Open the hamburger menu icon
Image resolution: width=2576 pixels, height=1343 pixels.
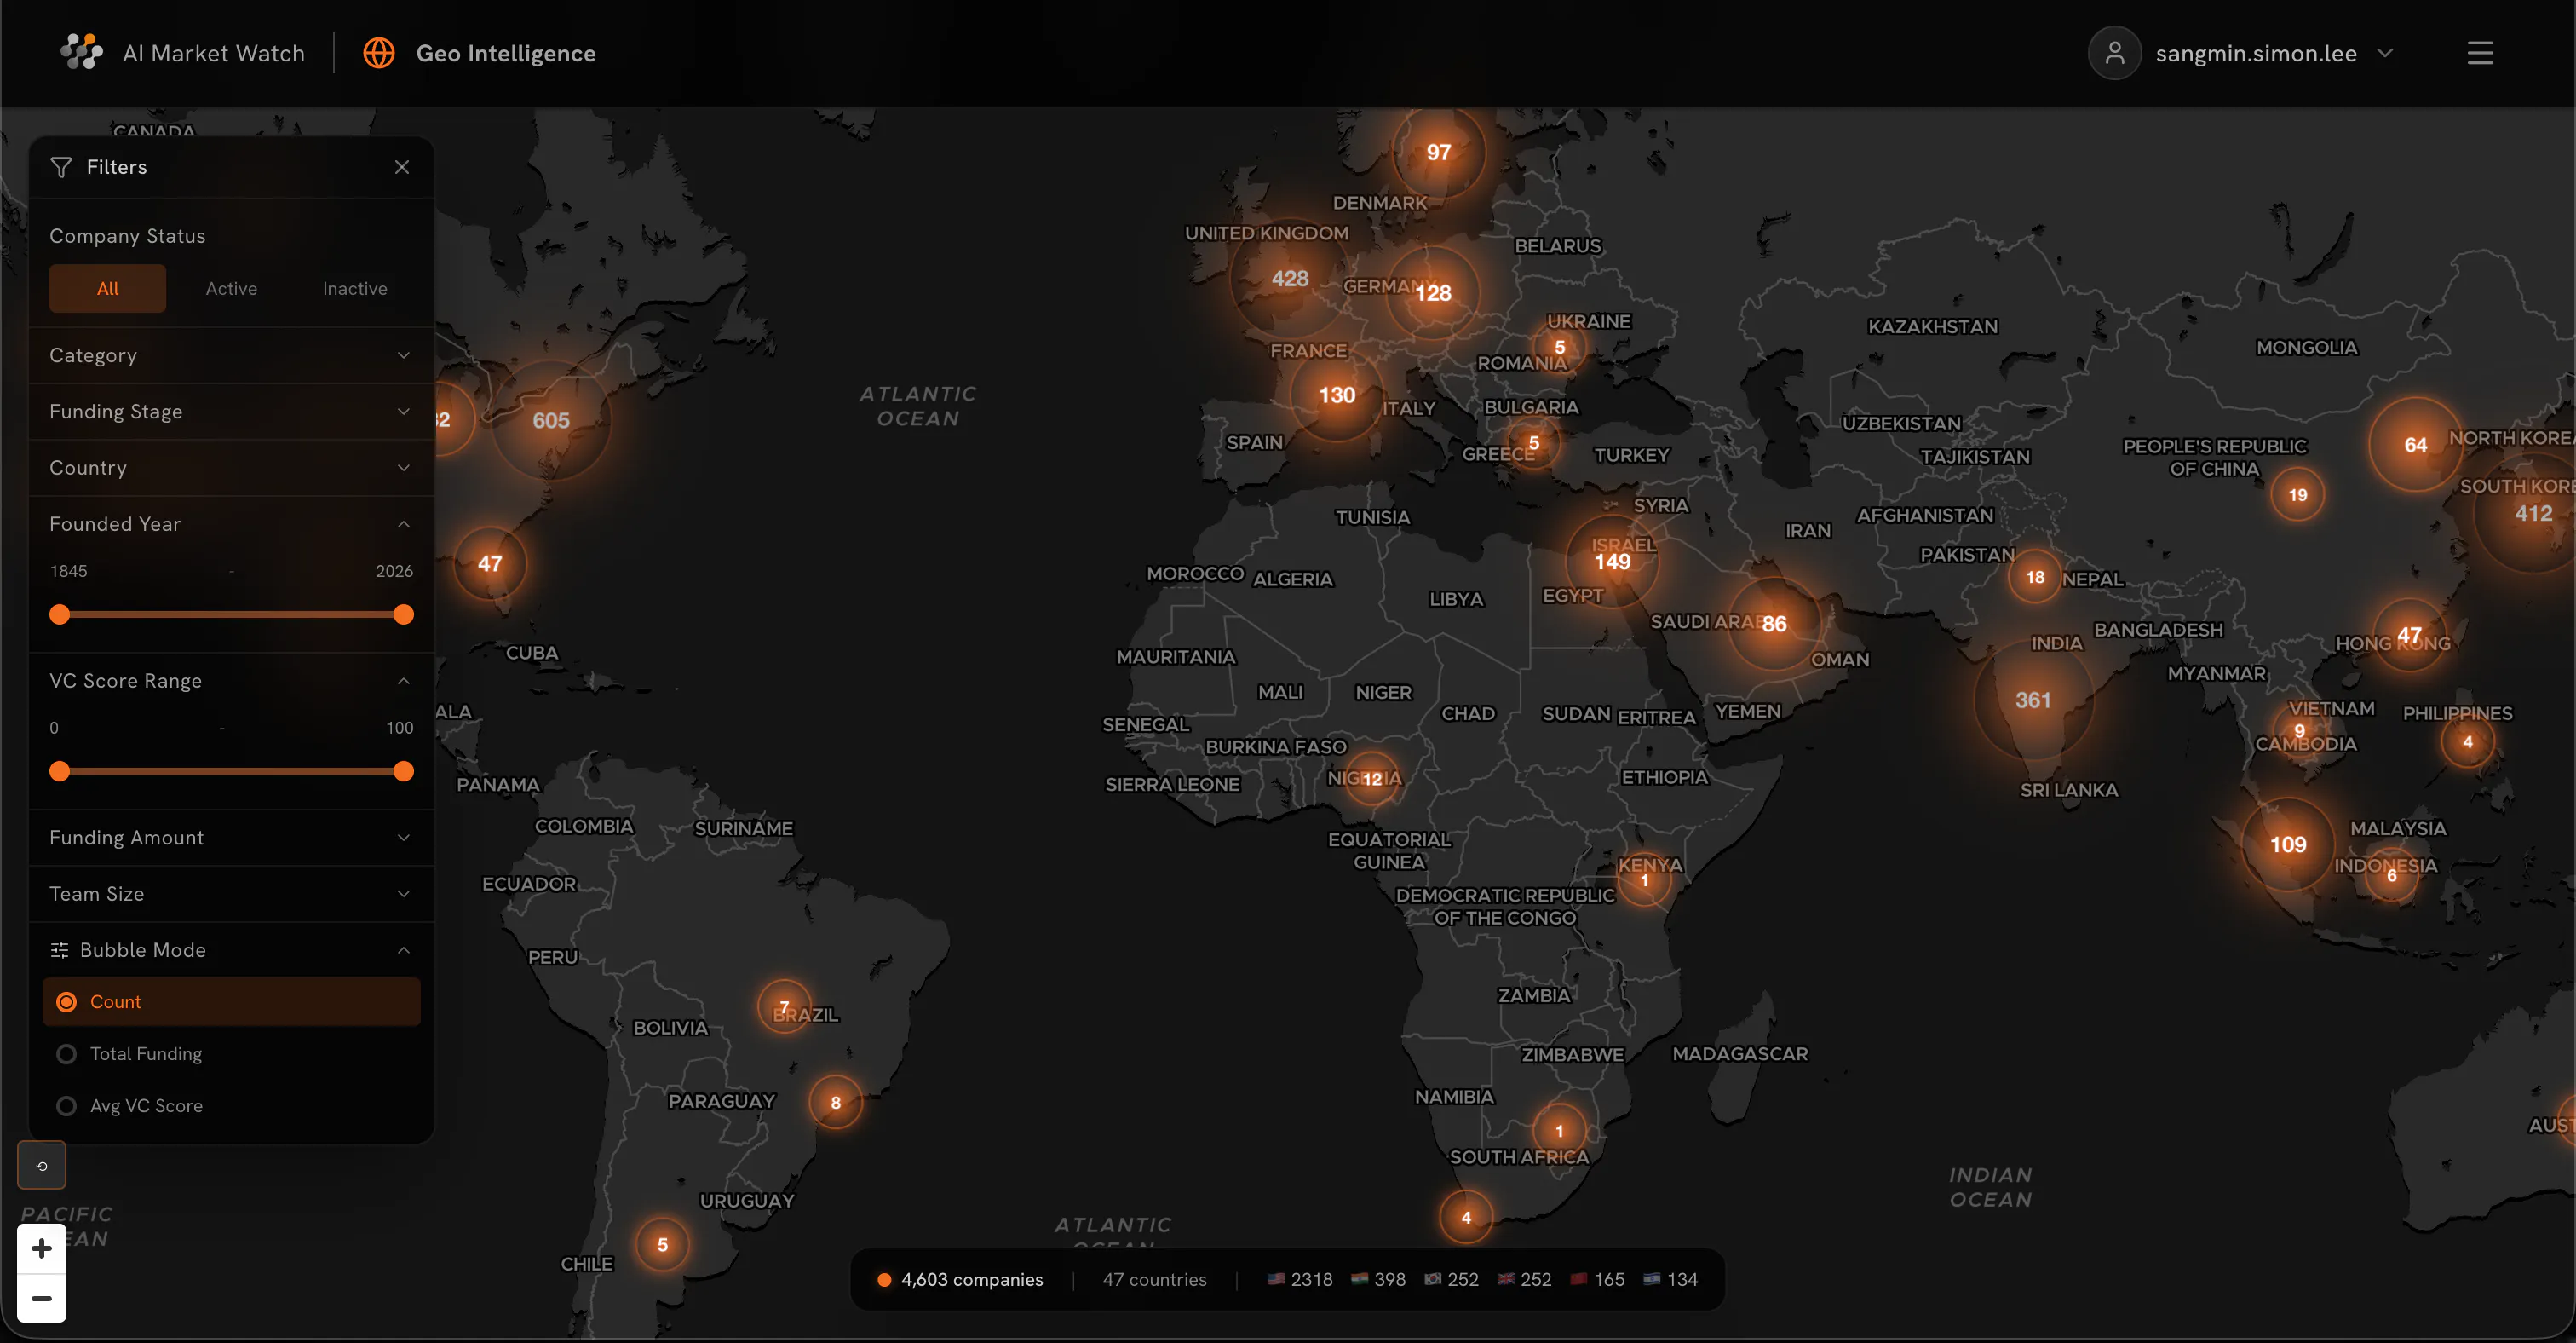(x=2480, y=53)
